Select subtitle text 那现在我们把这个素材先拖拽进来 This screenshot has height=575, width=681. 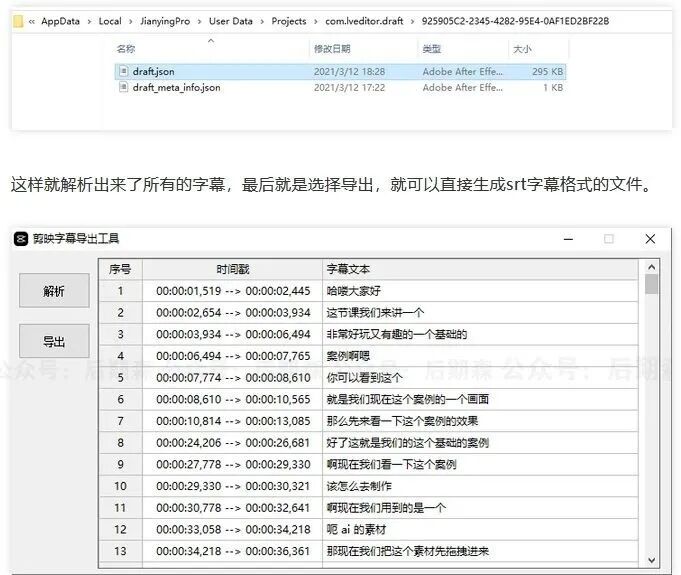[x=408, y=552]
